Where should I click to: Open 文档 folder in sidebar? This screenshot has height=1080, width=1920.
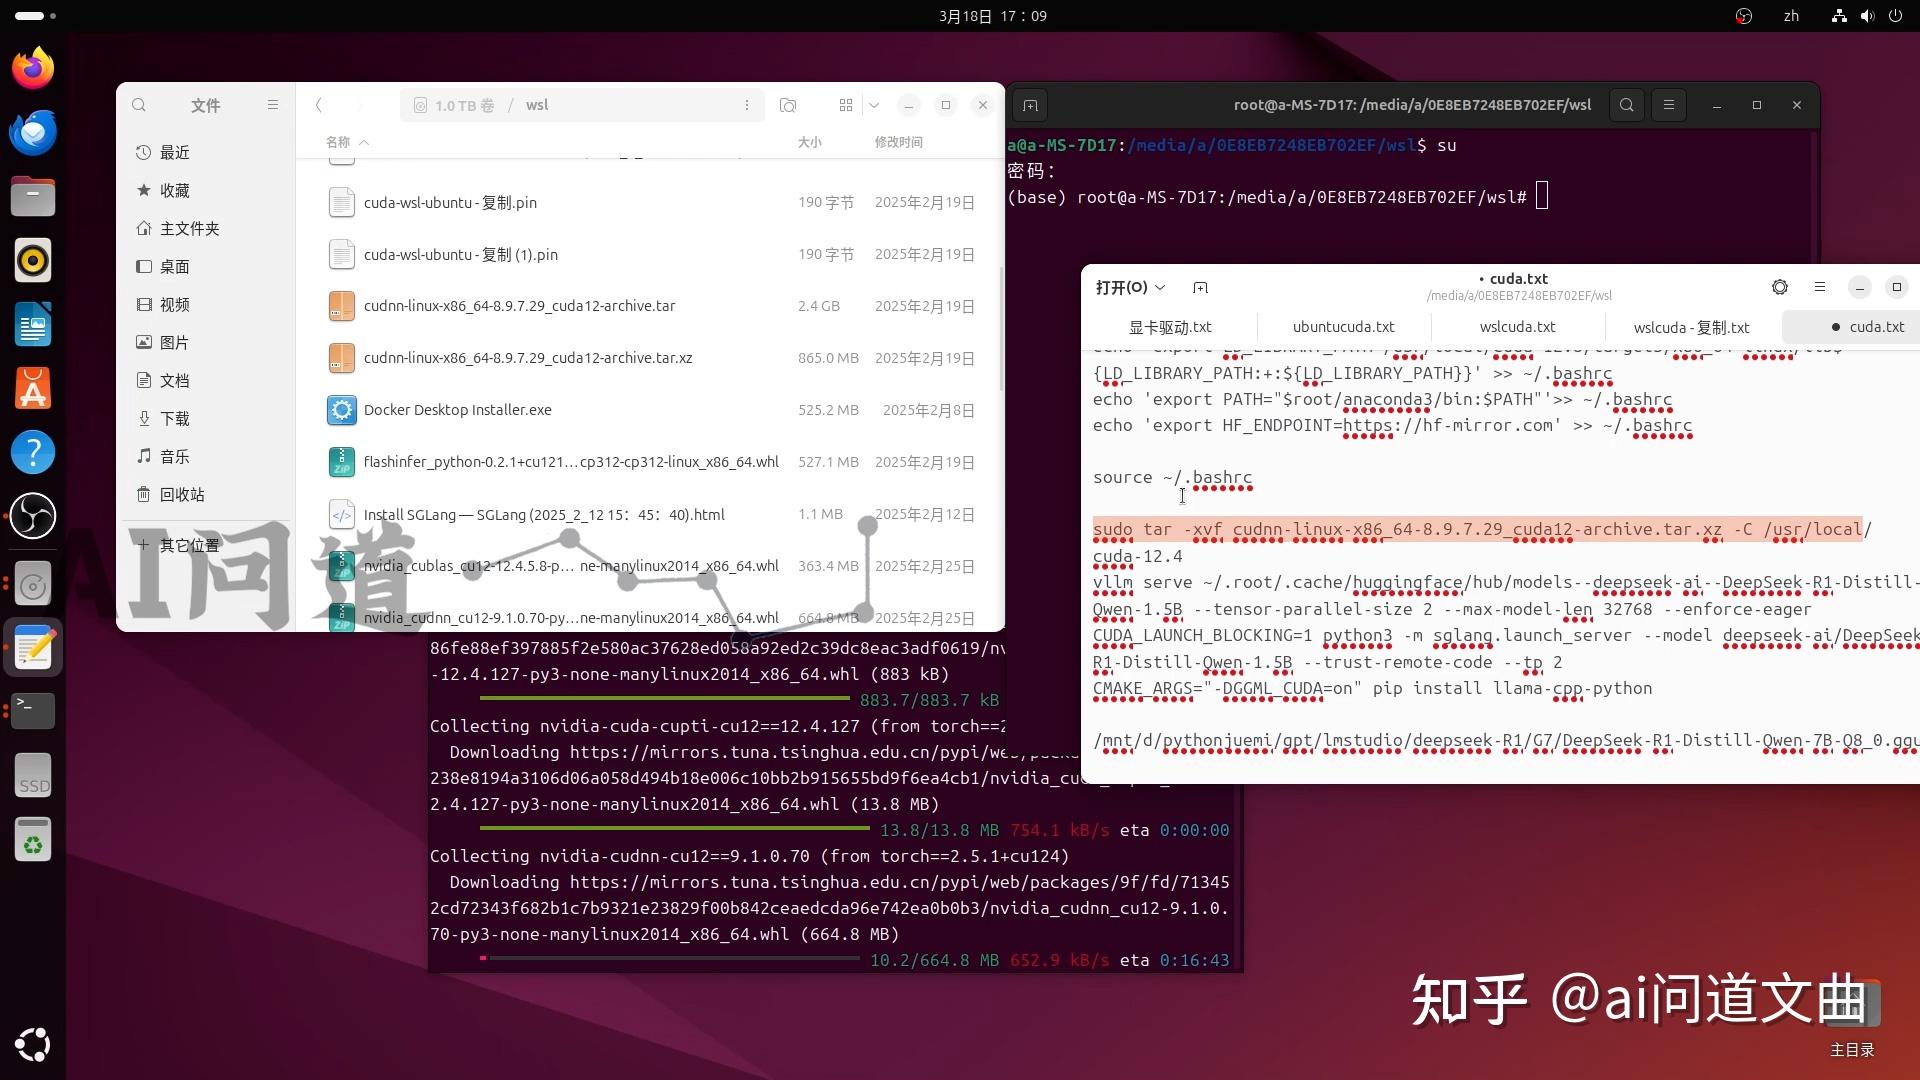205,380
